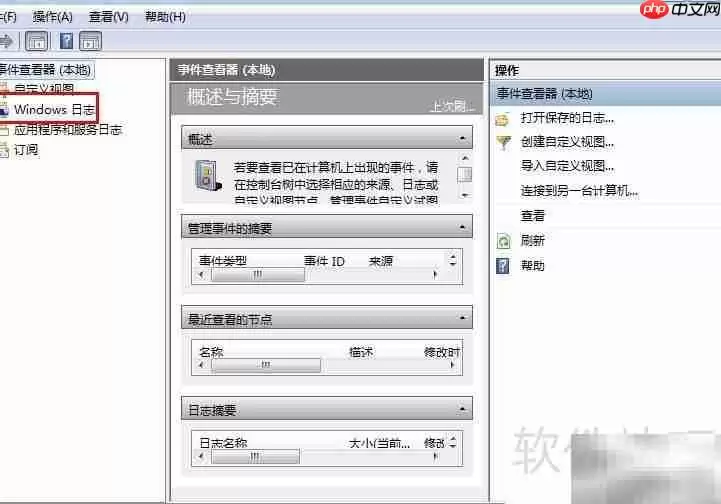The width and height of the screenshot is (721, 504).
Task: Click right scroll arrow in 管理事件的摘要 list
Action: tap(435, 275)
